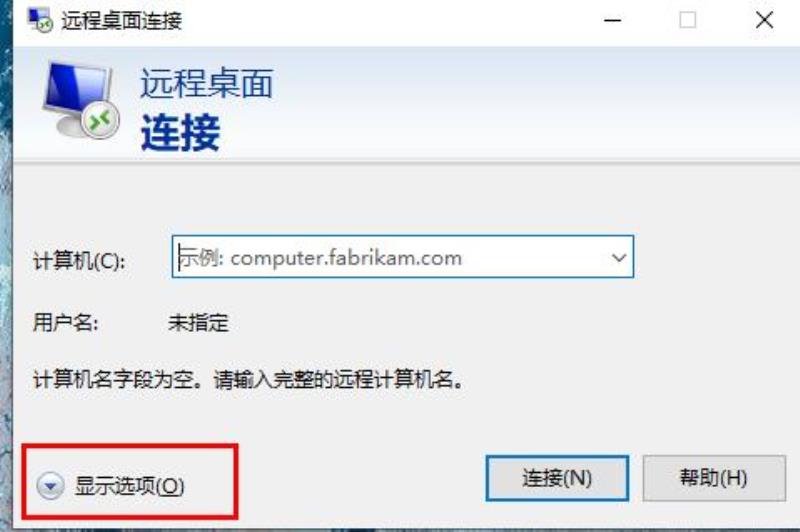Click the 未指定 username value text
800x532 pixels.
[x=198, y=322]
